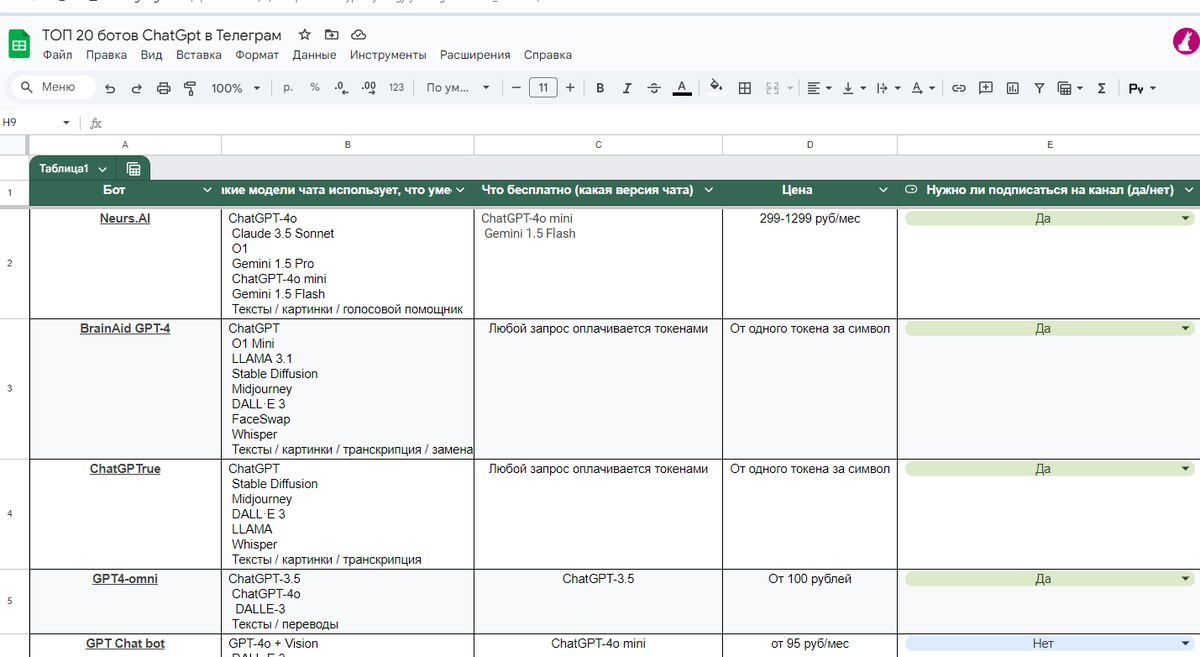Open the number format 123 menu
This screenshot has height=657, width=1200.
[396, 88]
